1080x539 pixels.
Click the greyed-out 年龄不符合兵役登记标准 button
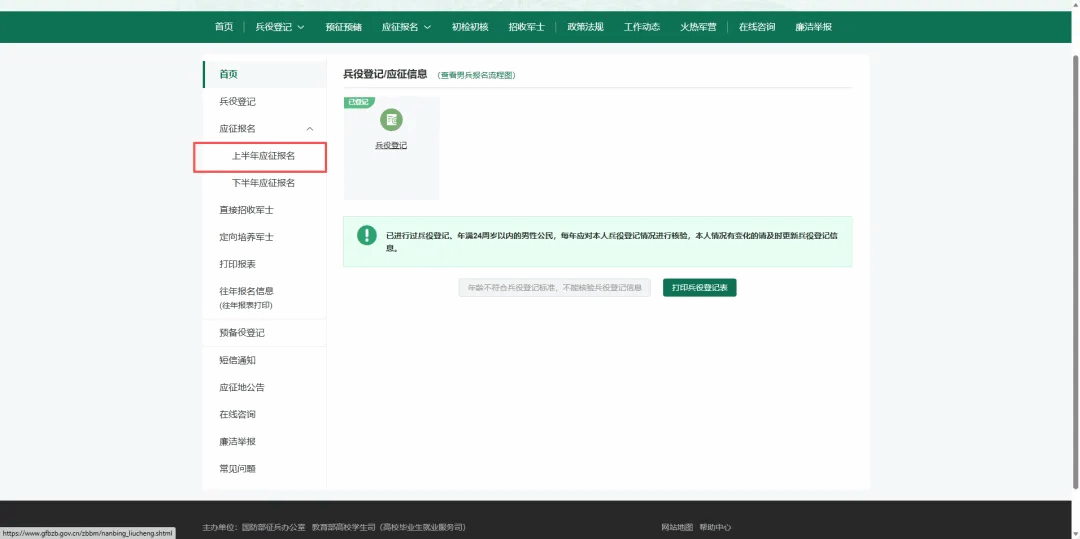(x=554, y=288)
